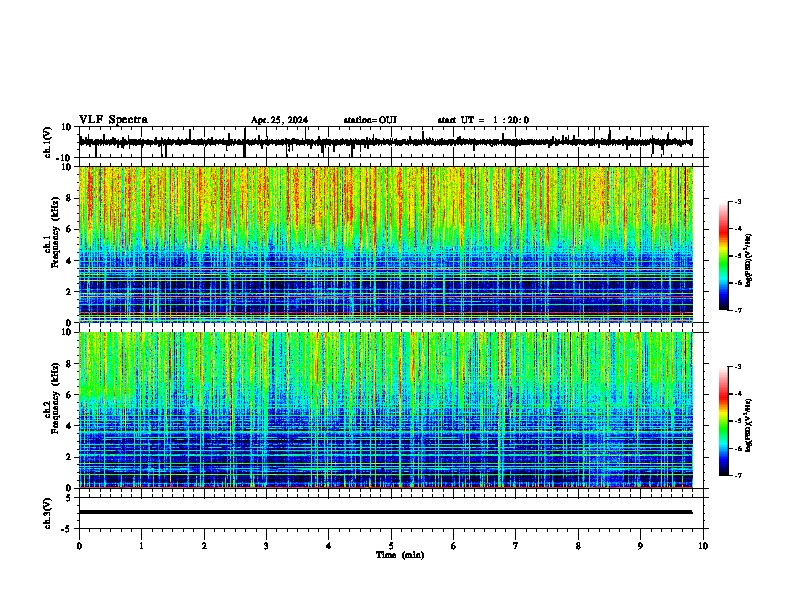Click the "-3" label on ch.1 color bar
Viewport: 792px width, 612px height.
pyautogui.click(x=738, y=202)
